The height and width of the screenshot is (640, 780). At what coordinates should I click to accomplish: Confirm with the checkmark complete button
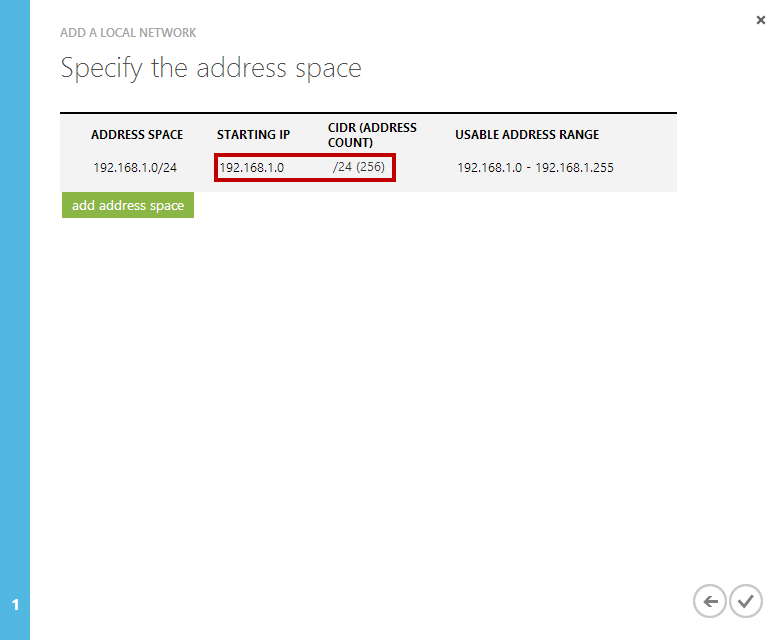tap(746, 601)
